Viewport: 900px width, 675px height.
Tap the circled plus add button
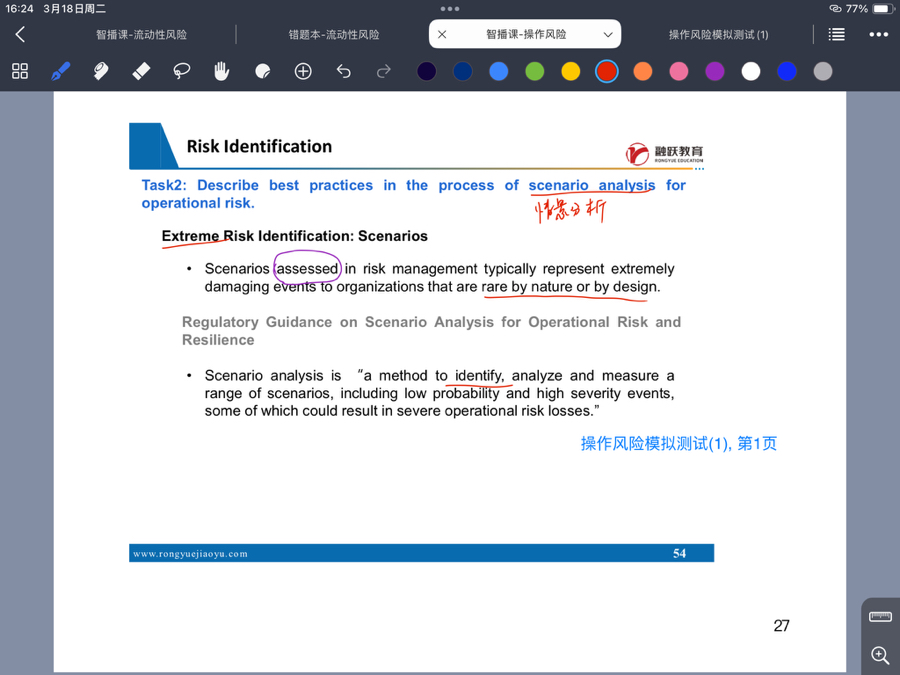(x=303, y=71)
